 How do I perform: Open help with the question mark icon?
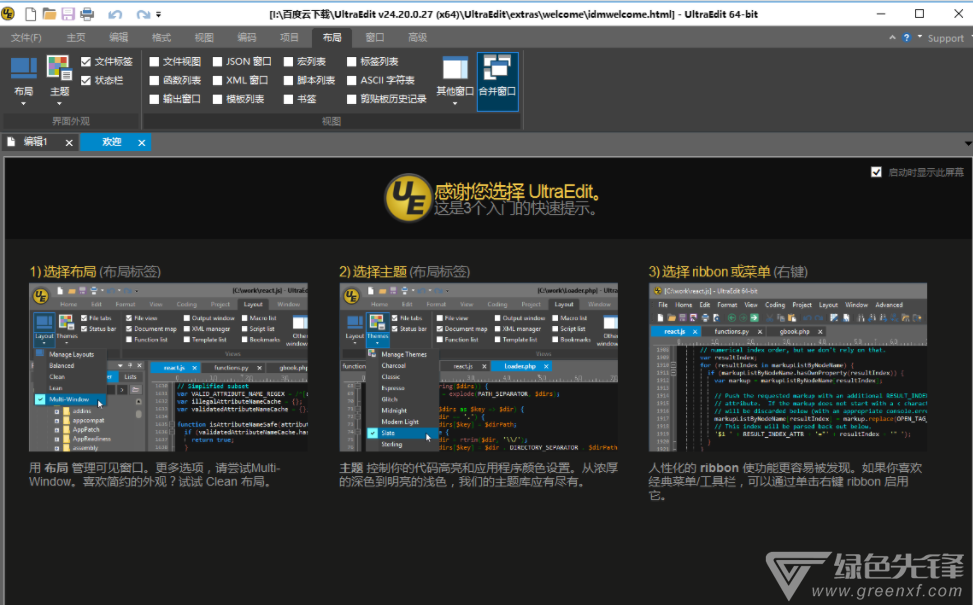tap(907, 38)
